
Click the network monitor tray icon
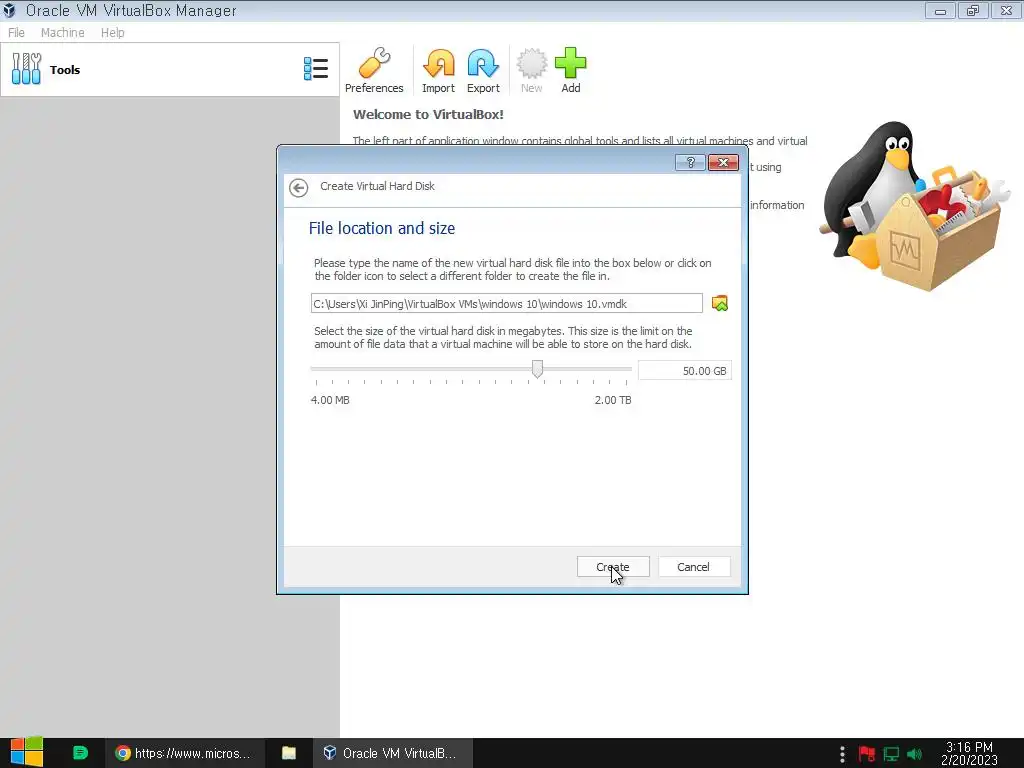[891, 754]
